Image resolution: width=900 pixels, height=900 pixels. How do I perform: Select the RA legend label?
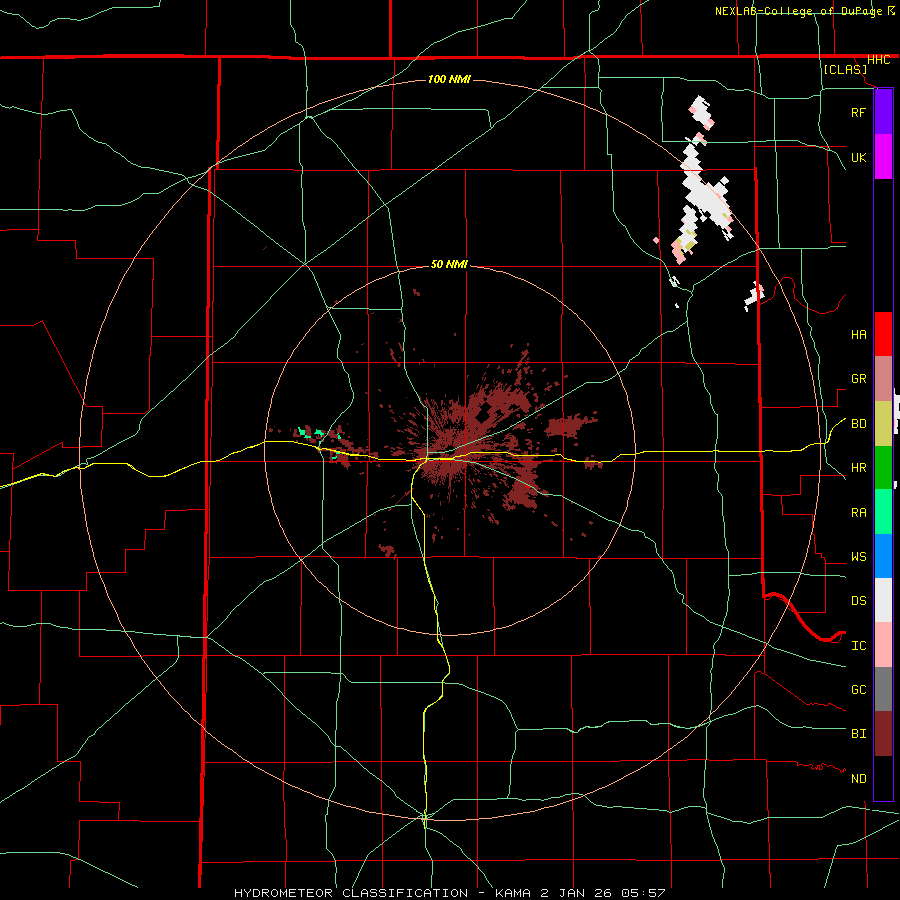coord(858,513)
